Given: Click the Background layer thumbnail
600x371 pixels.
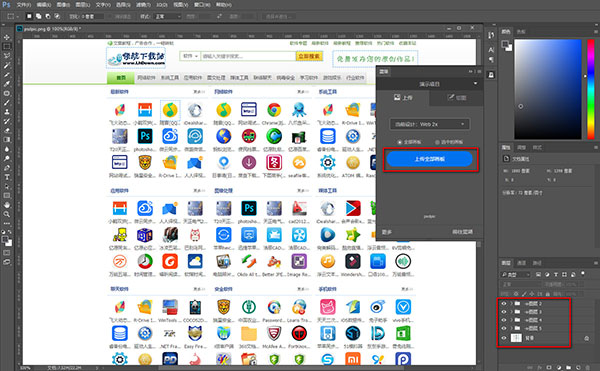Looking at the screenshot, I should (x=516, y=338).
